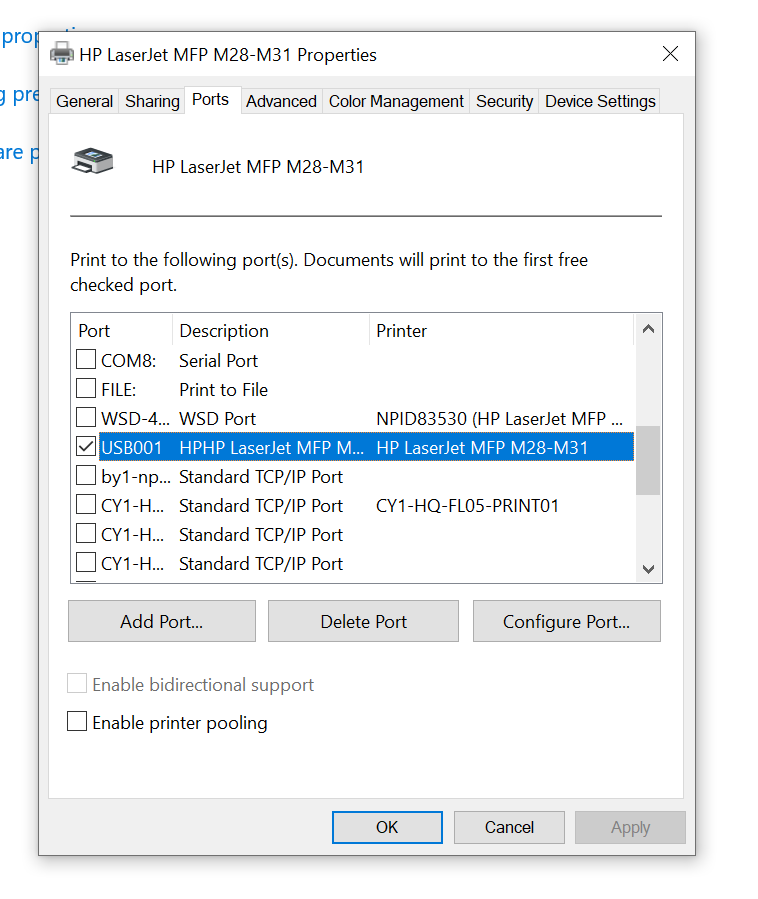The height and width of the screenshot is (899, 758).
Task: Click the scroll-down arrow of the port list
Action: tap(648, 566)
